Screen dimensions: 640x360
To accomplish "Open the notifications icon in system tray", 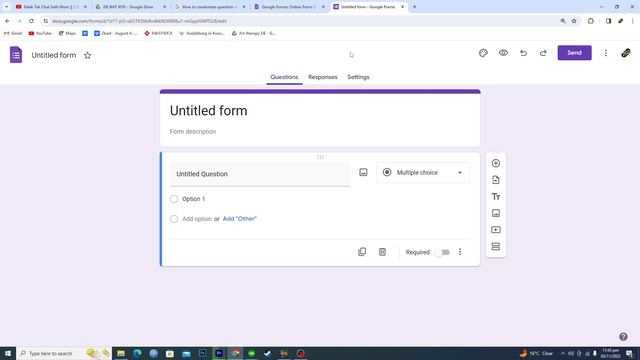I will [629, 353].
